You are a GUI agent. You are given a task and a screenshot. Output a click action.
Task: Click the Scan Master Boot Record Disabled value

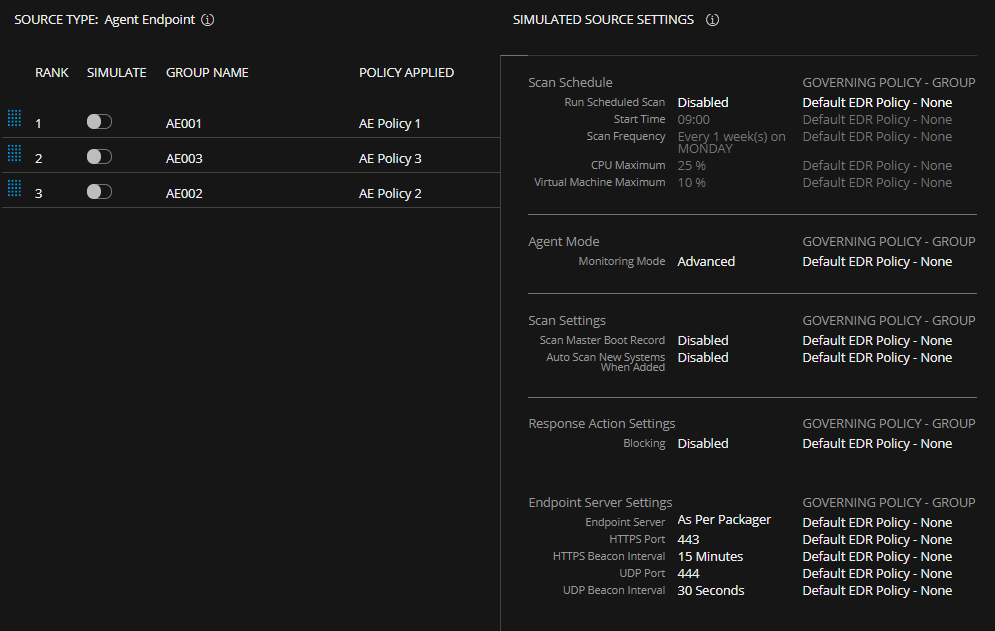(702, 340)
